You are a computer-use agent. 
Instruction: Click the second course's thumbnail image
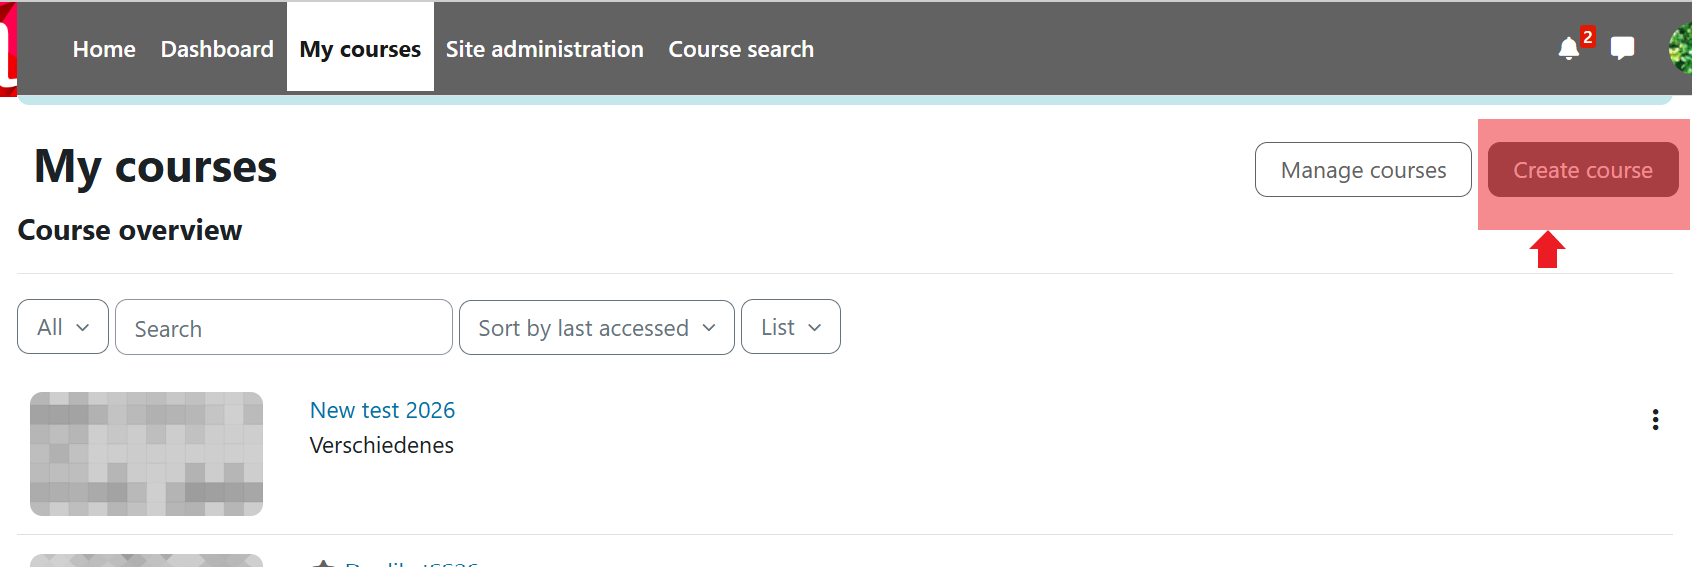coord(146,560)
